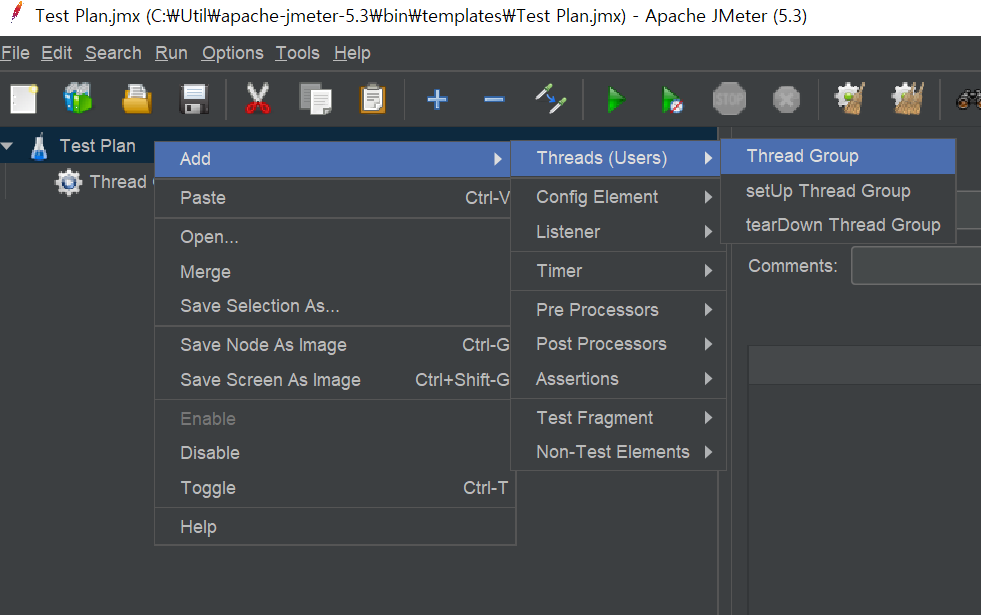Click the Comments input field

(x=916, y=266)
